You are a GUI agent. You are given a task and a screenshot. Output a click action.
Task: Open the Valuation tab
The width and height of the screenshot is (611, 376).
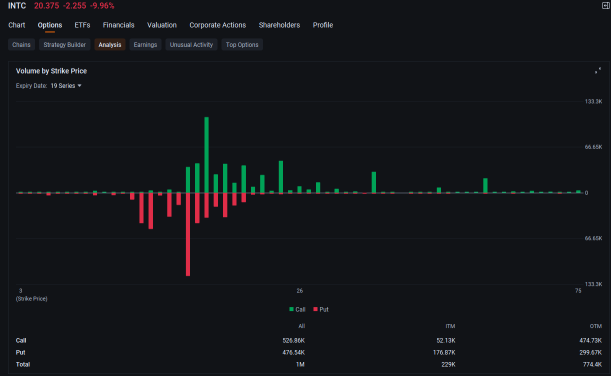click(162, 25)
